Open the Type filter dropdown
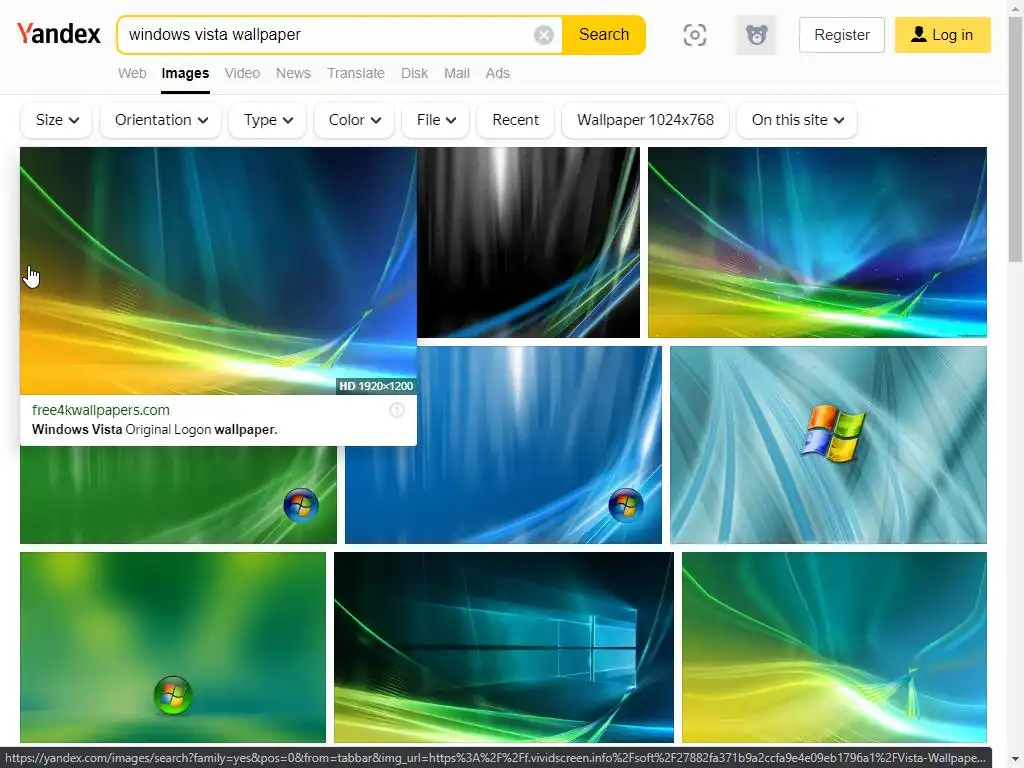The image size is (1024, 768). tap(268, 120)
